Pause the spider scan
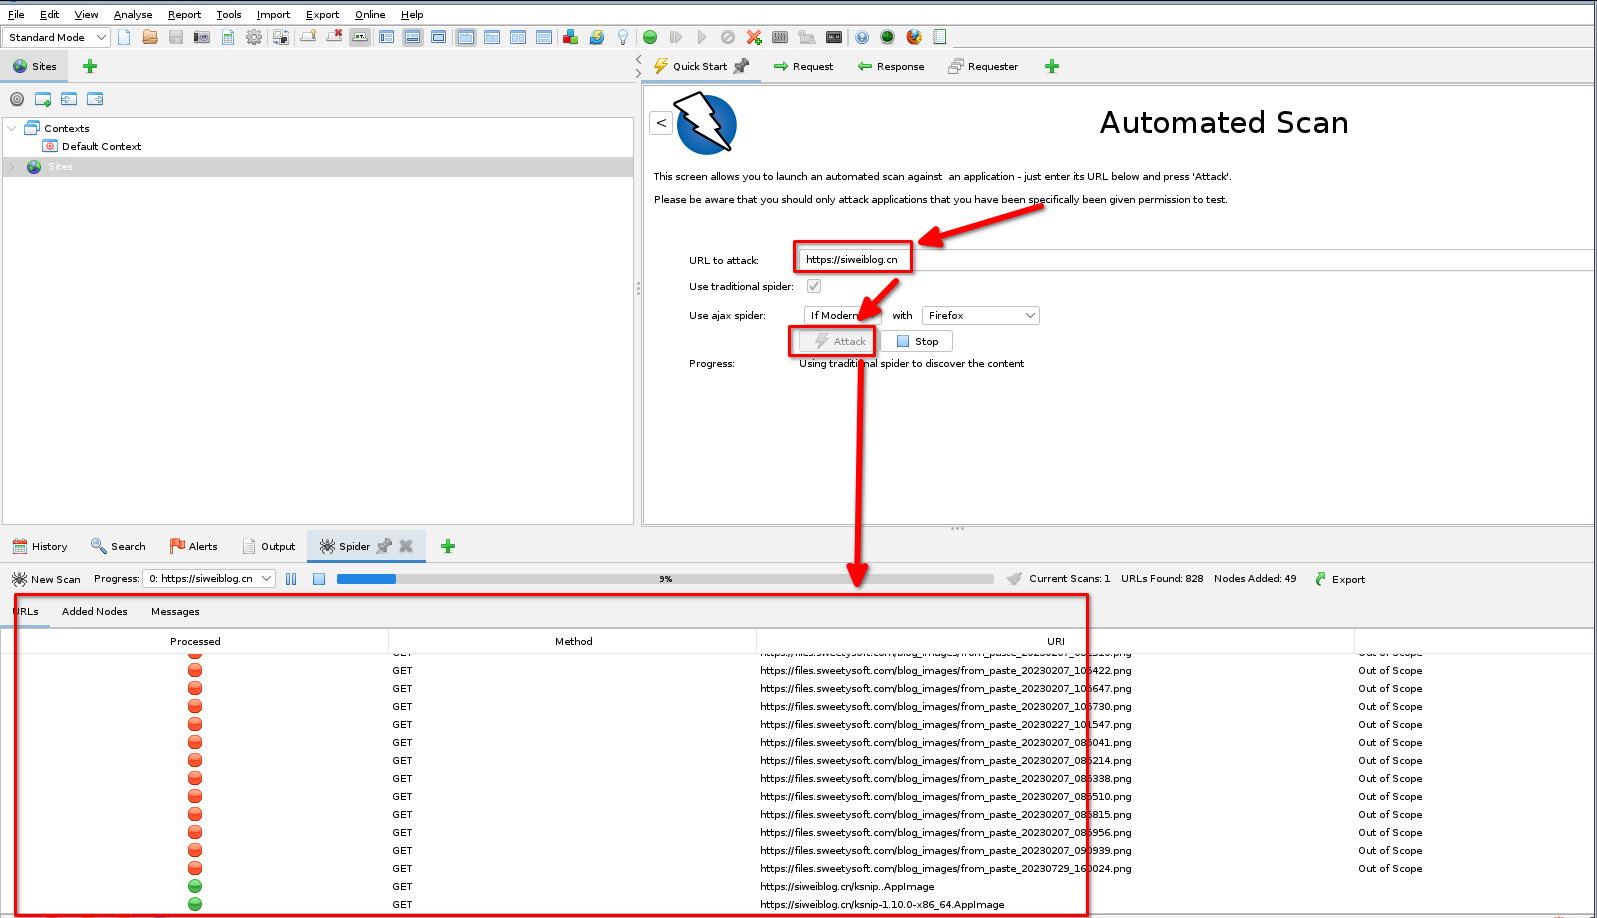This screenshot has height=918, width=1597. pos(291,579)
